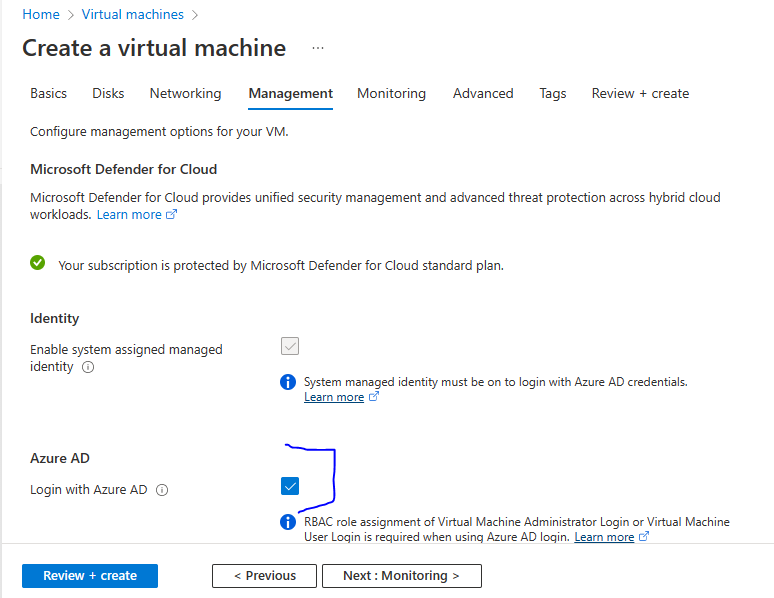774x598 pixels.
Task: Open the Virtual machines breadcrumb link
Action: click(x=132, y=14)
